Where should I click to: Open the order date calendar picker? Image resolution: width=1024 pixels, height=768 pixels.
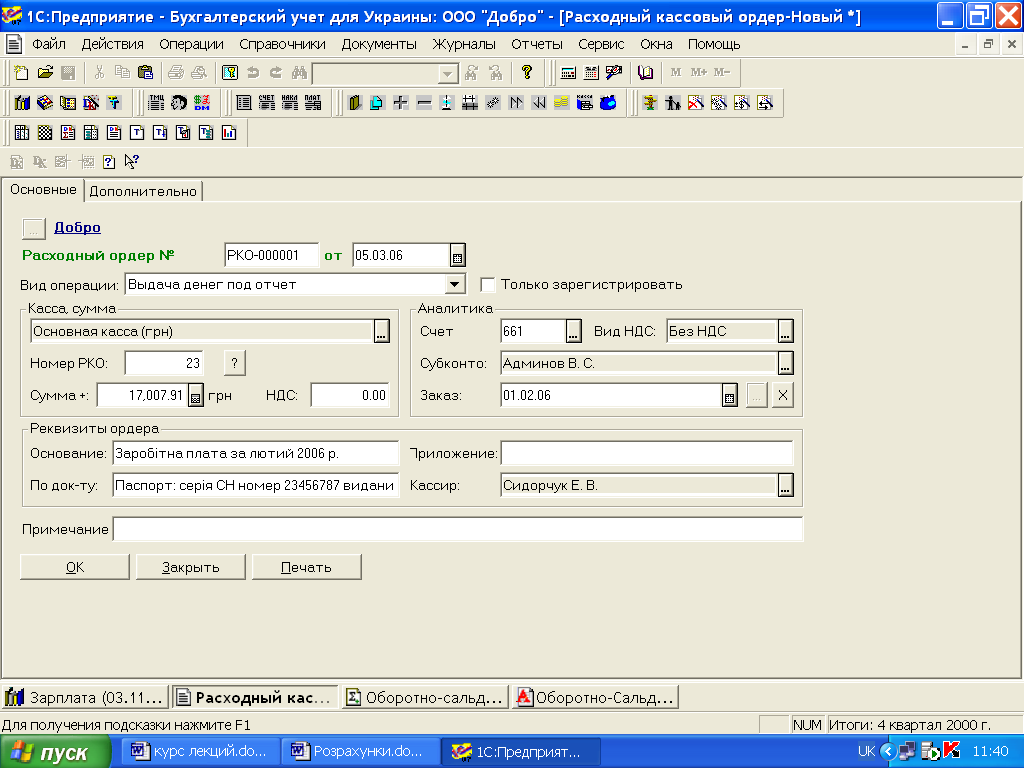[457, 256]
